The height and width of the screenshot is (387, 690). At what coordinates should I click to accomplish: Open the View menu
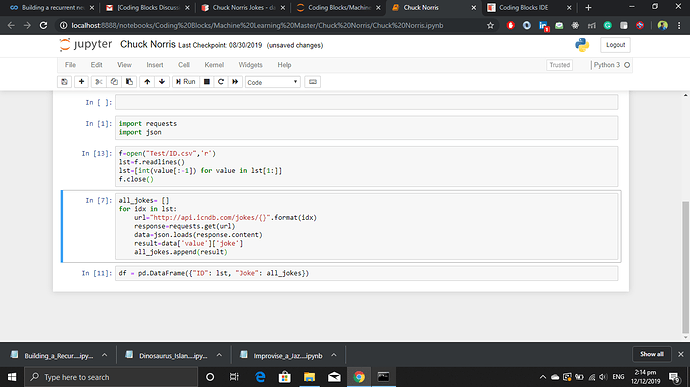(x=124, y=65)
